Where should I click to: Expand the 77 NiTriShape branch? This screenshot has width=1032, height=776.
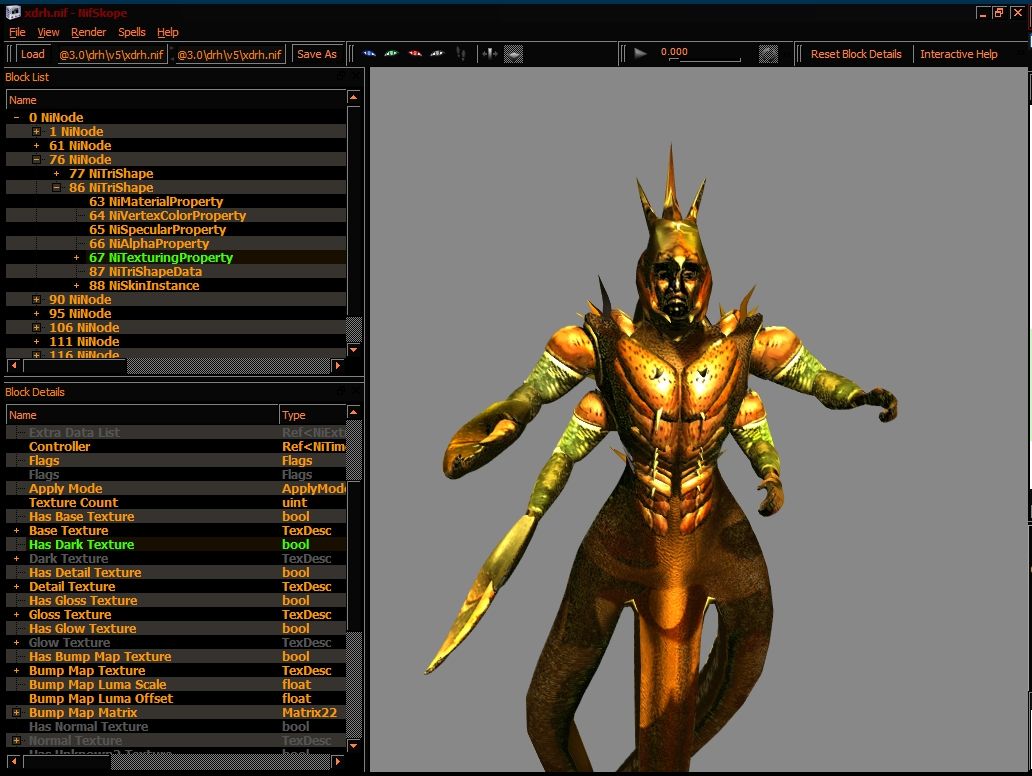click(57, 174)
